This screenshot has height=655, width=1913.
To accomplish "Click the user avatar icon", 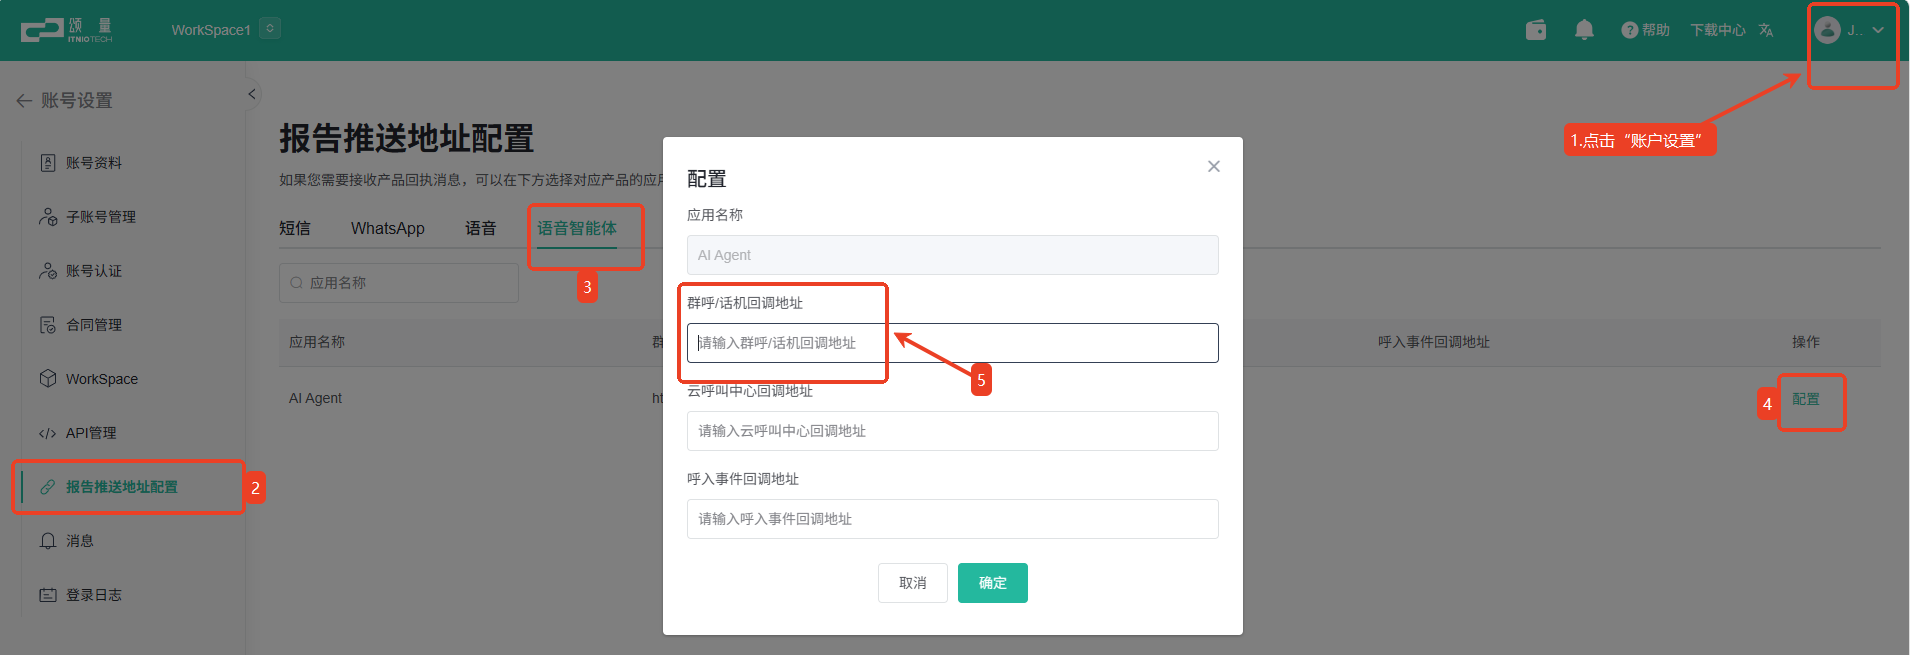I will pos(1828,30).
